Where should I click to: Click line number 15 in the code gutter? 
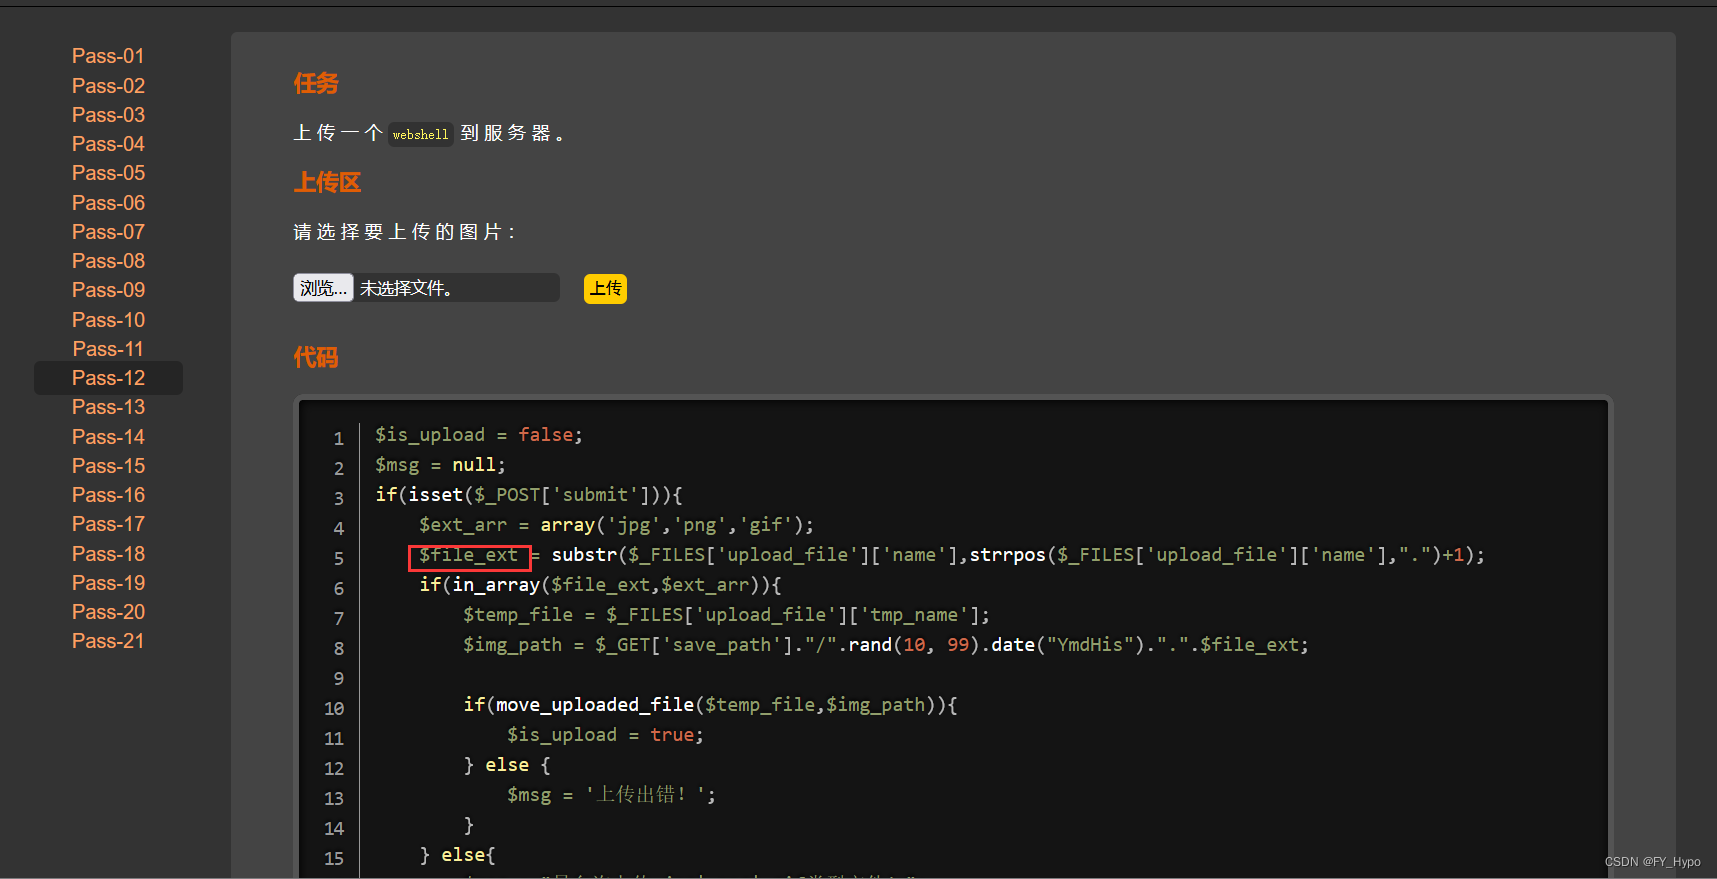(334, 858)
